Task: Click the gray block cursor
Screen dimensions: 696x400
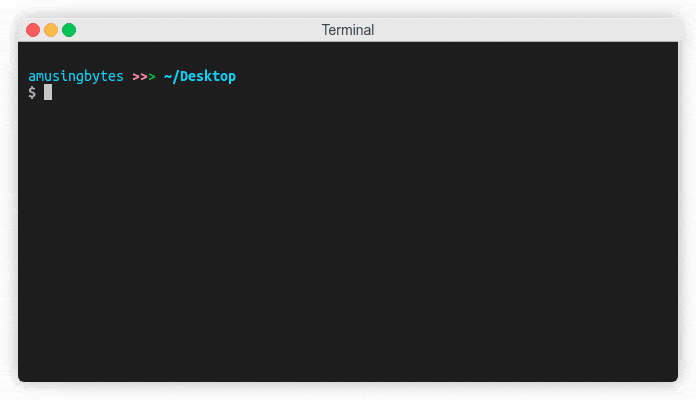Action: click(x=48, y=92)
